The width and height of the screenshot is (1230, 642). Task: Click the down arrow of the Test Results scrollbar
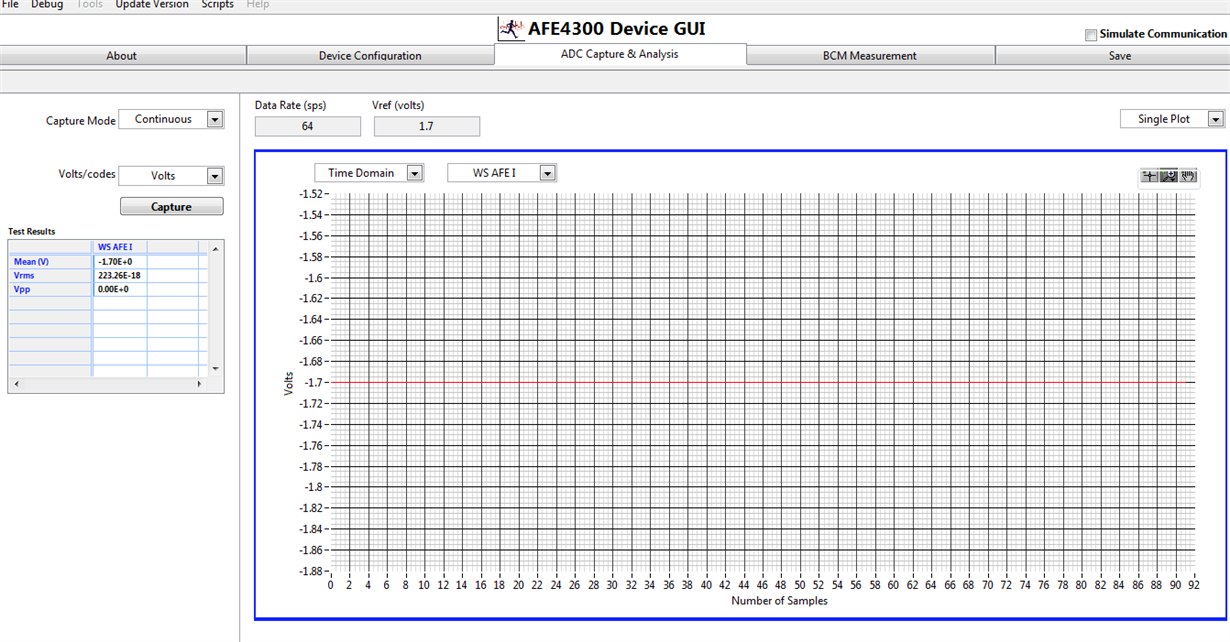(x=216, y=370)
